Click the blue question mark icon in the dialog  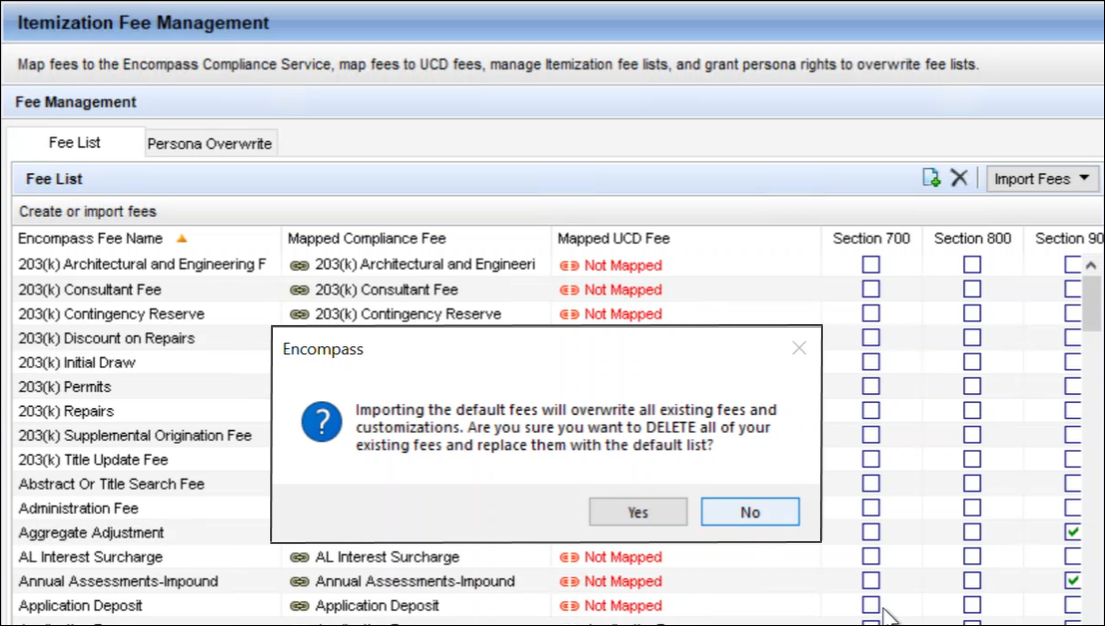pyautogui.click(x=321, y=422)
